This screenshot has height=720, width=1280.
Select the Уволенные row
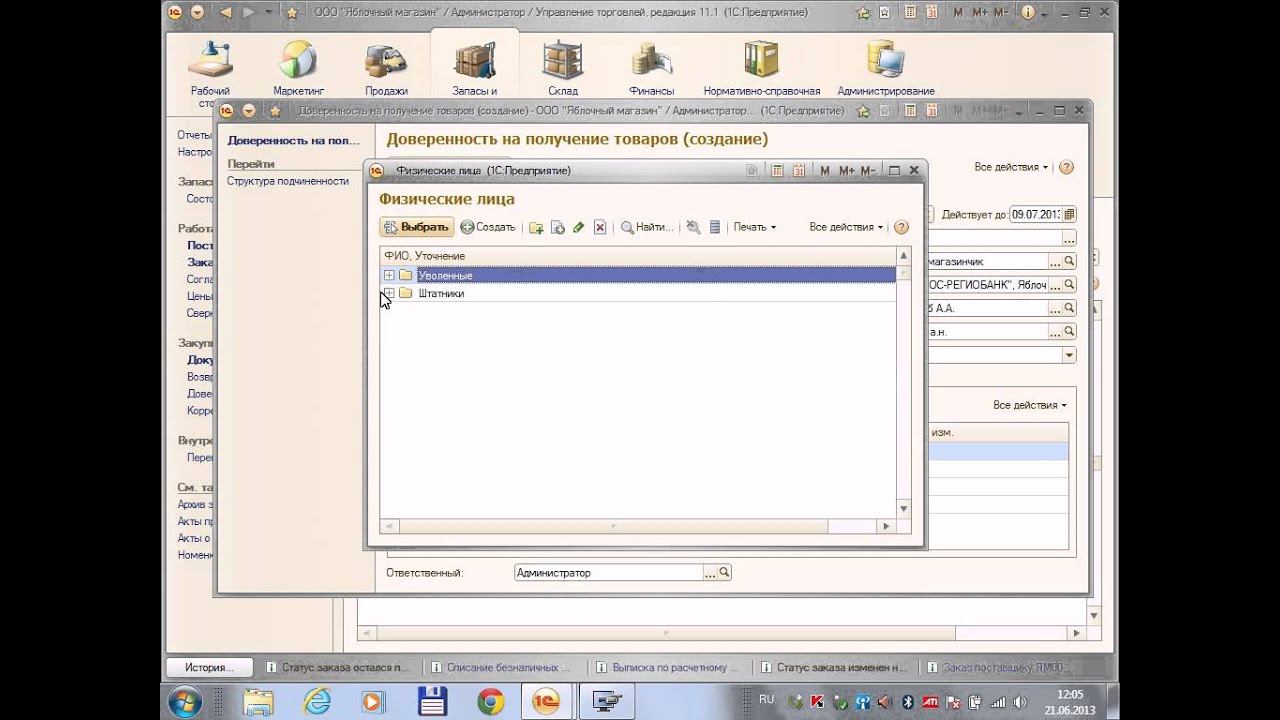coord(638,275)
